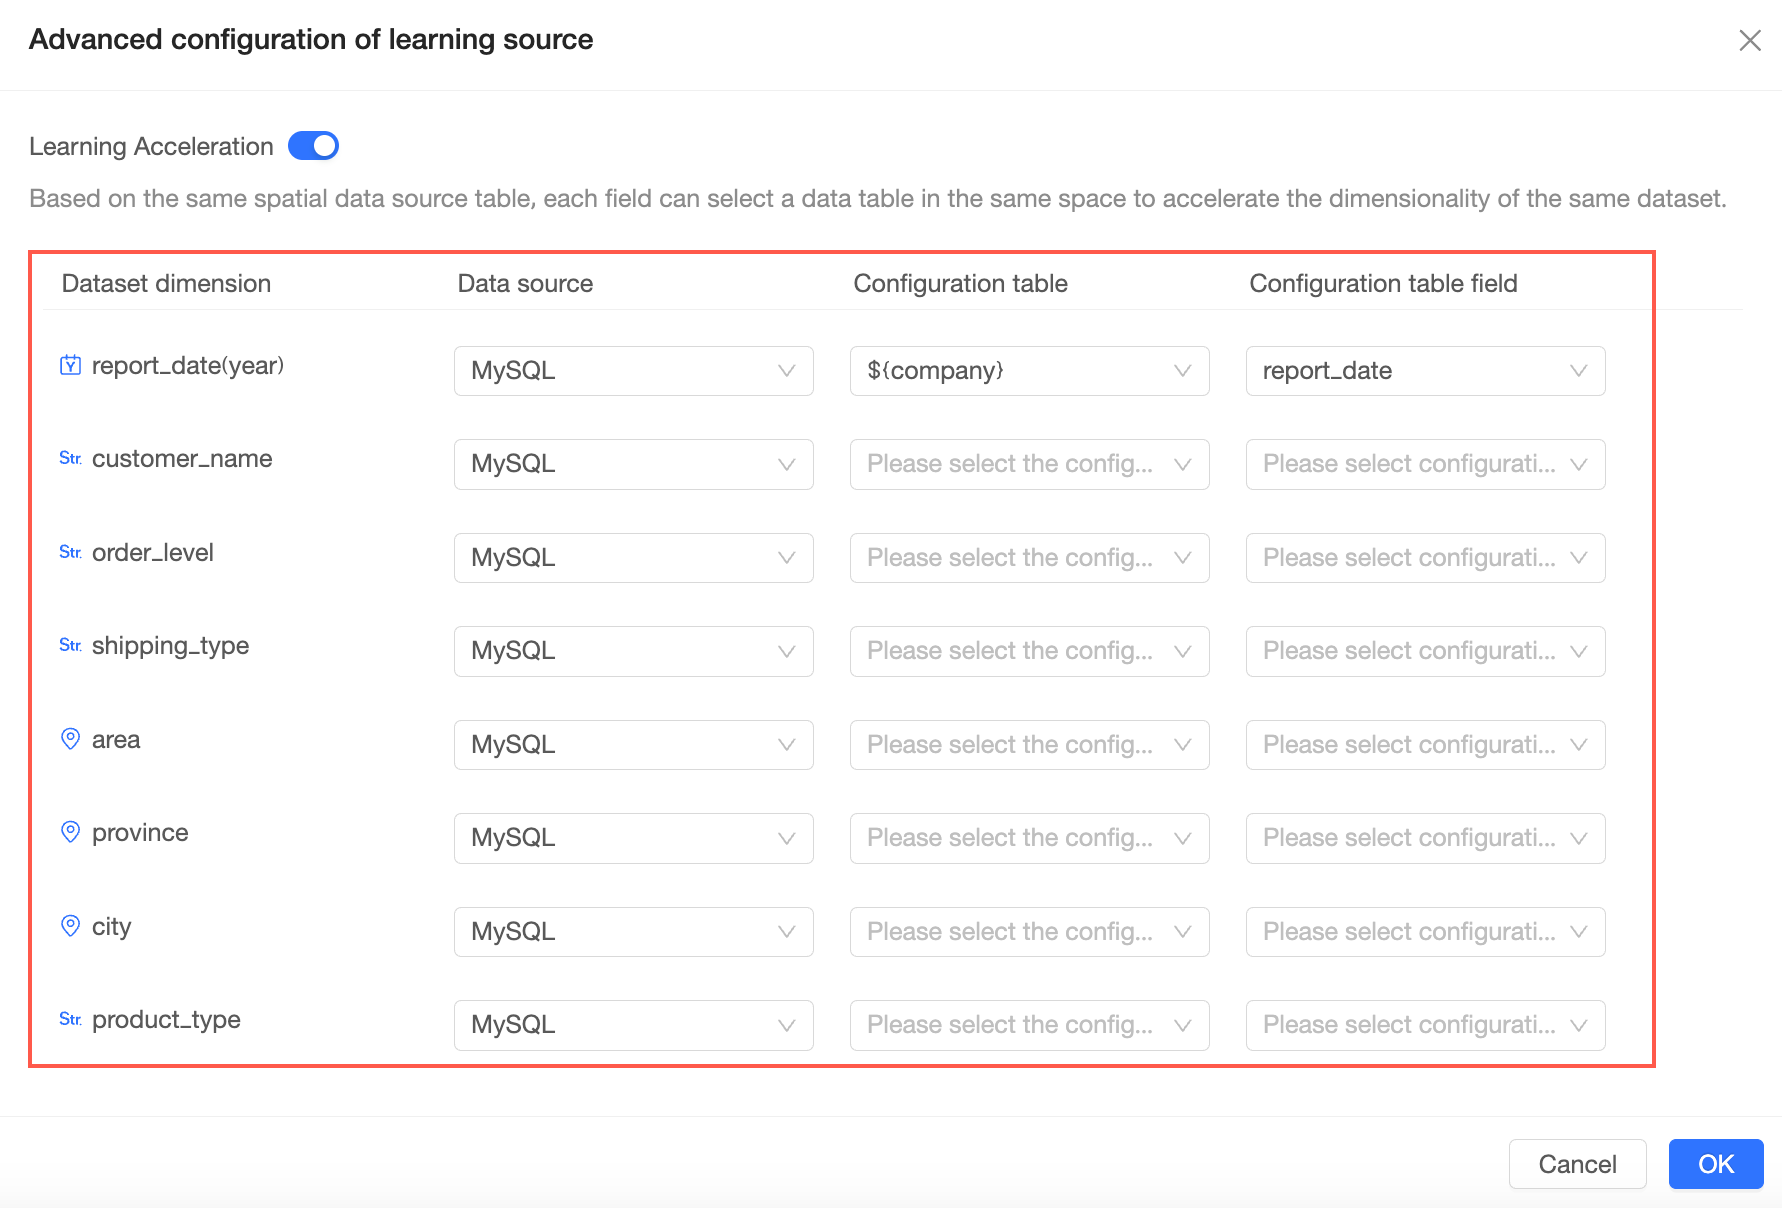Click the Str icon beside customer_name
Viewport: 1782px width, 1208px height.
click(70, 458)
